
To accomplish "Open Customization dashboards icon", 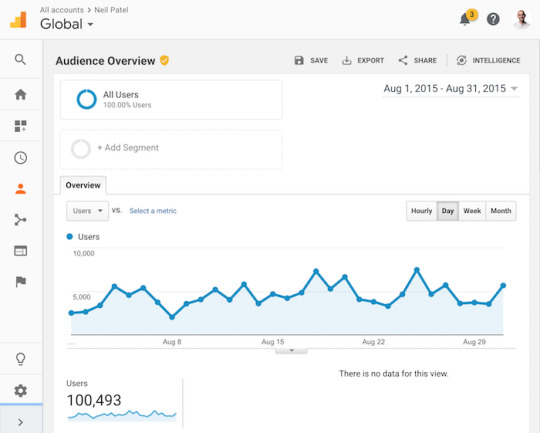I will pyautogui.click(x=20, y=126).
